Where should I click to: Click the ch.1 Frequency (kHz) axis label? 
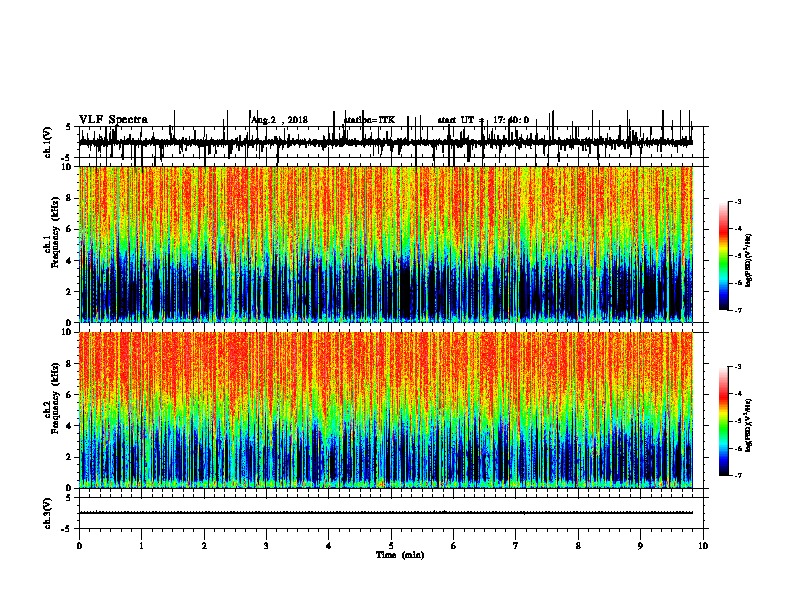click(52, 232)
